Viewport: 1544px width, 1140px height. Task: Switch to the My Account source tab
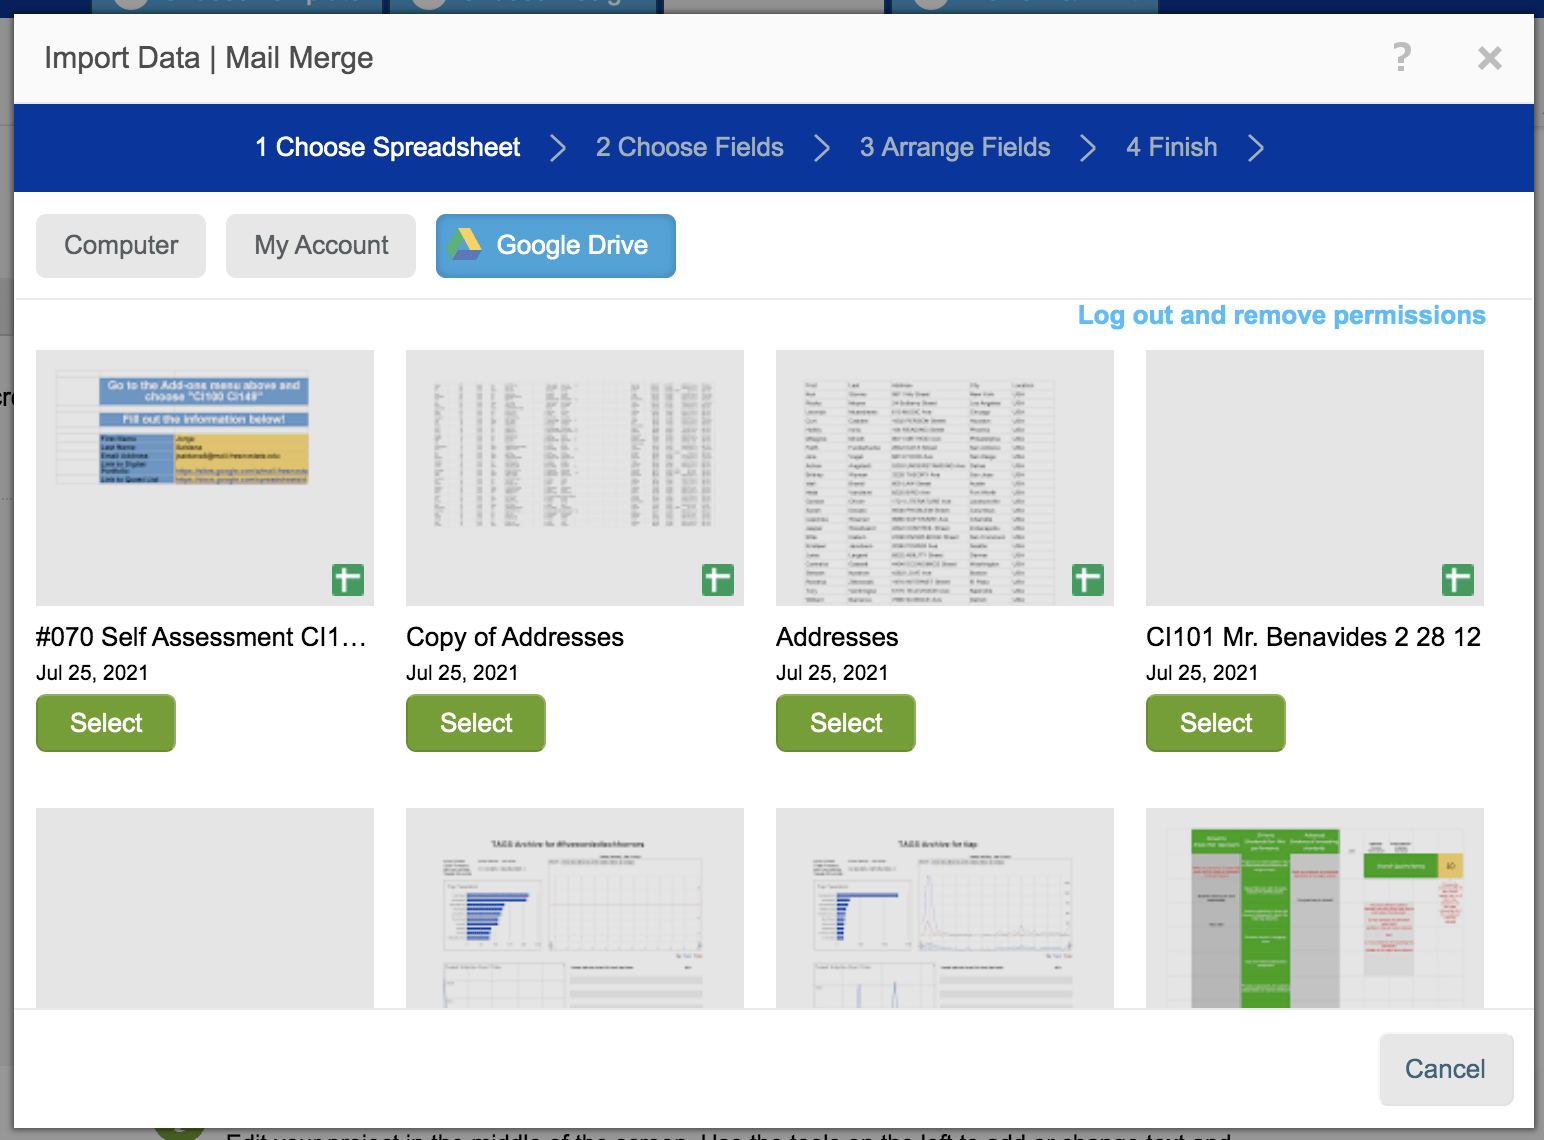[x=321, y=245]
